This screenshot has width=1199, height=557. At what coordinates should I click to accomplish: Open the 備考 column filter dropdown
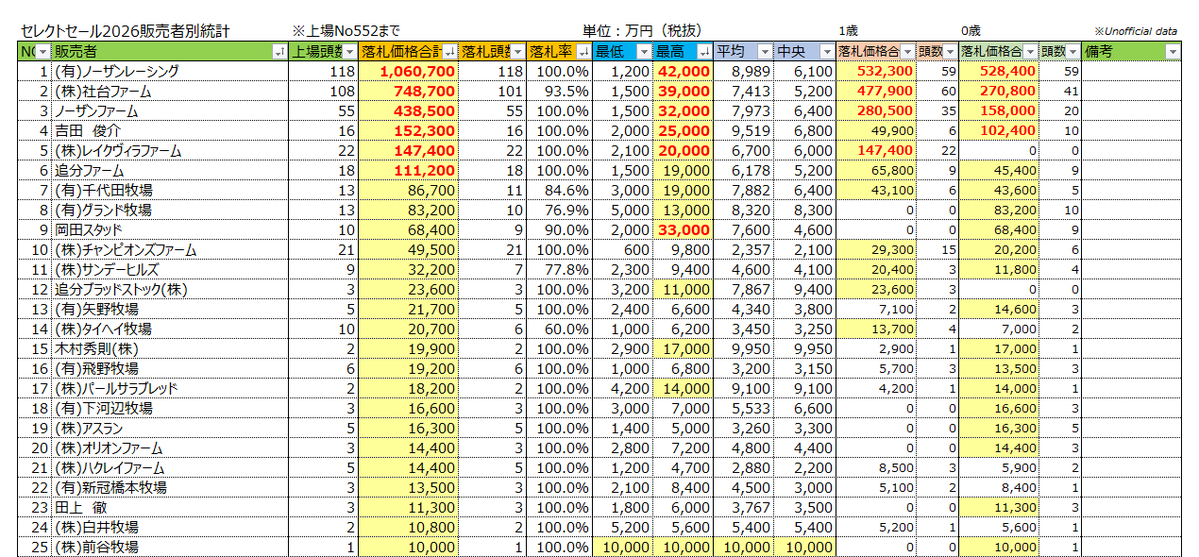1173,51
